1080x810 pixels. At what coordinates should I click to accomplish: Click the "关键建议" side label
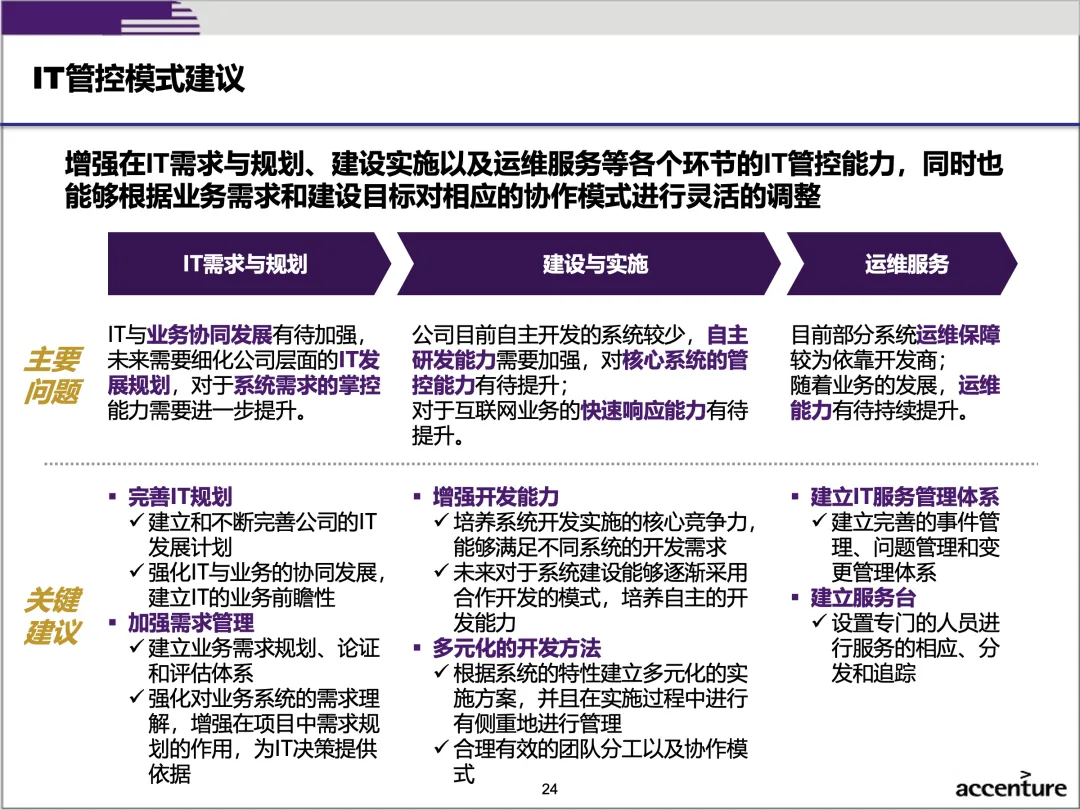coord(53,616)
